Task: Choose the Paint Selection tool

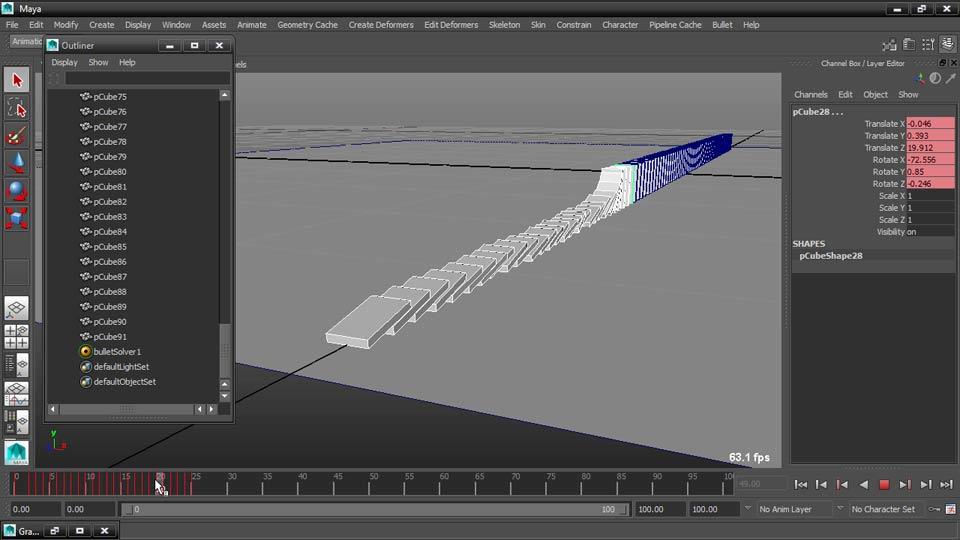Action: coord(16,135)
